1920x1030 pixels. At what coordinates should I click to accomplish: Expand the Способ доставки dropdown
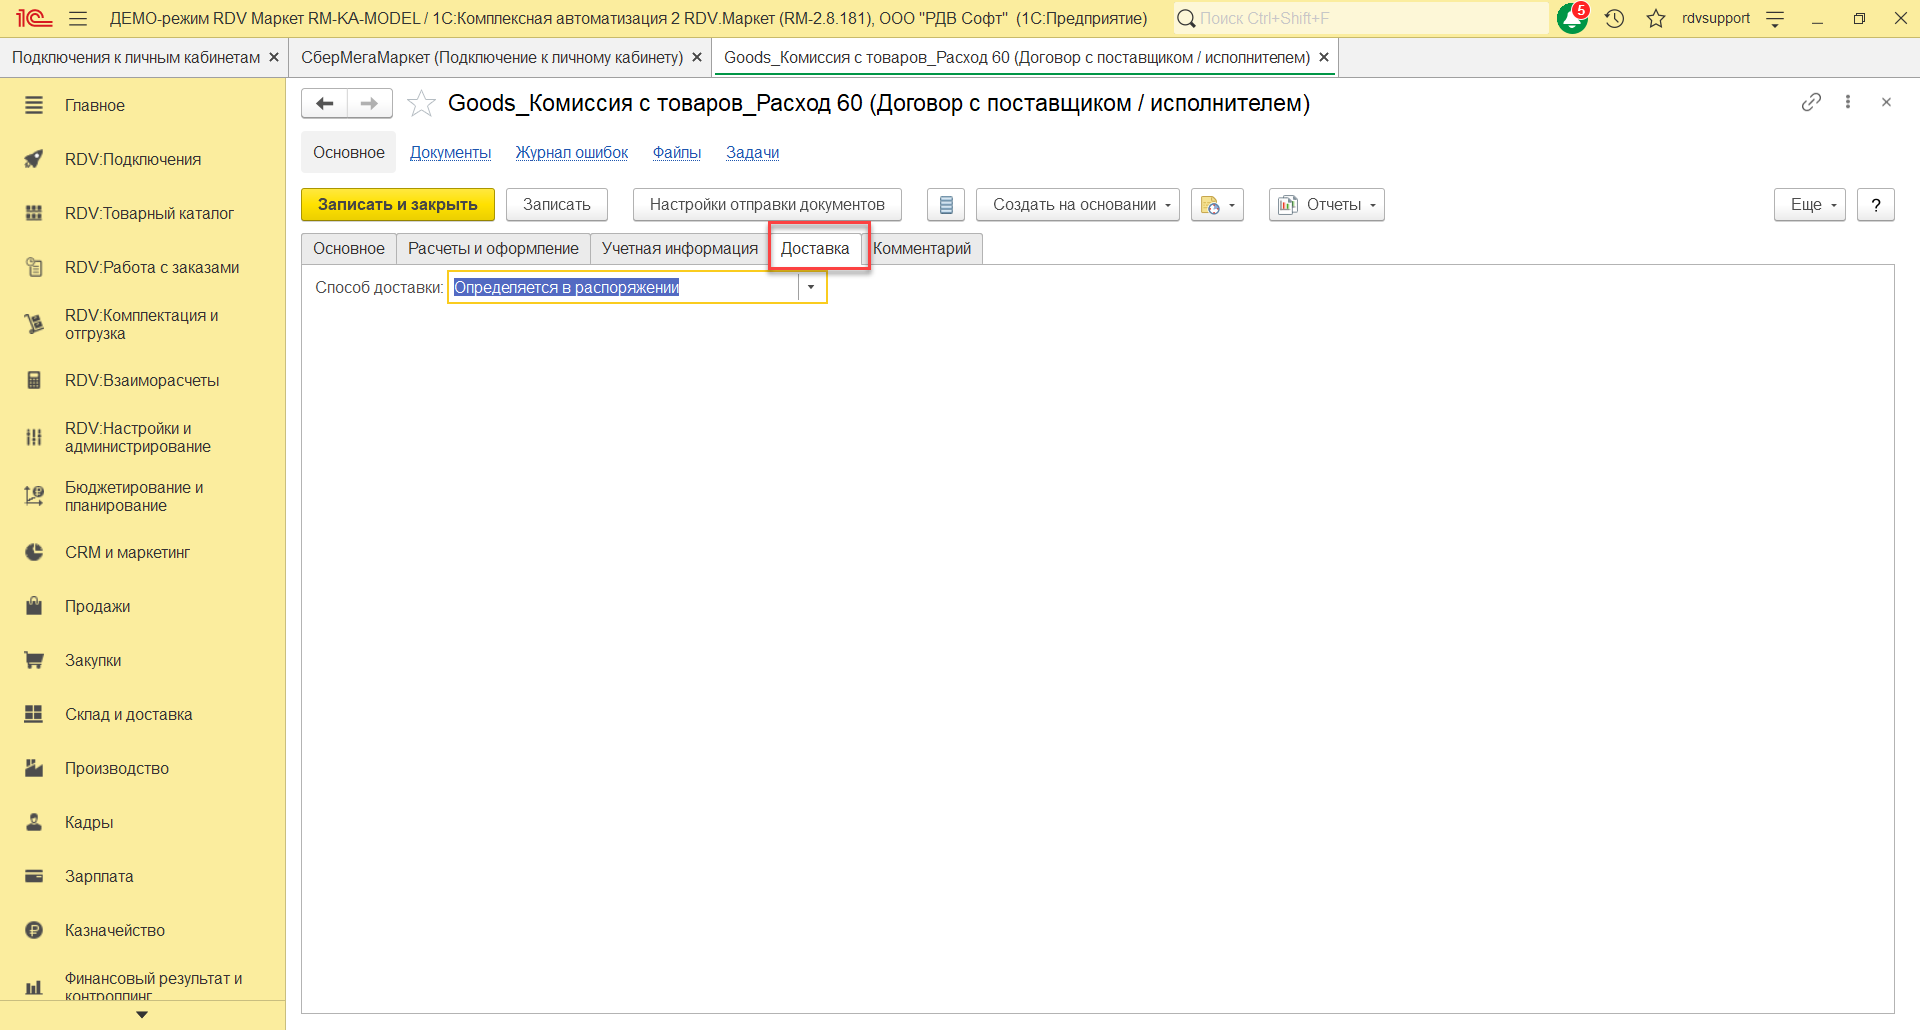click(811, 288)
